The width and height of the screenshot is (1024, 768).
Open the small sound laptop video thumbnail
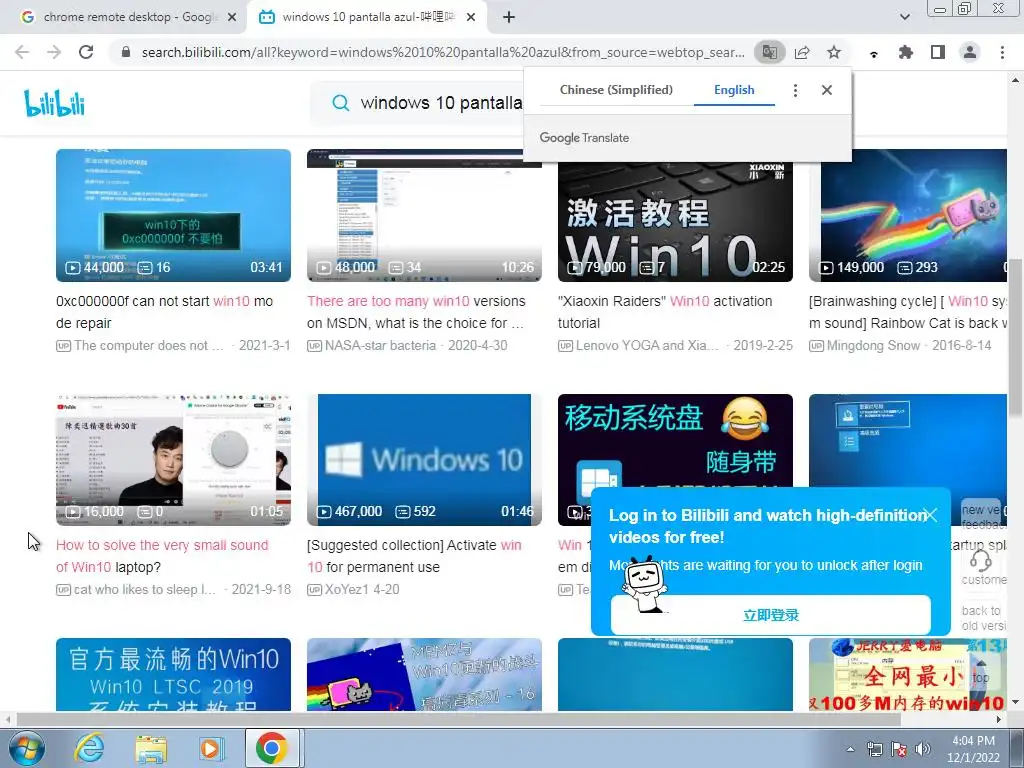[x=173, y=460]
